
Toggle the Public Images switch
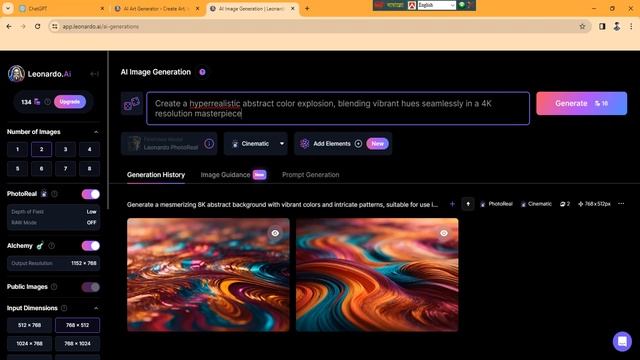(x=91, y=287)
